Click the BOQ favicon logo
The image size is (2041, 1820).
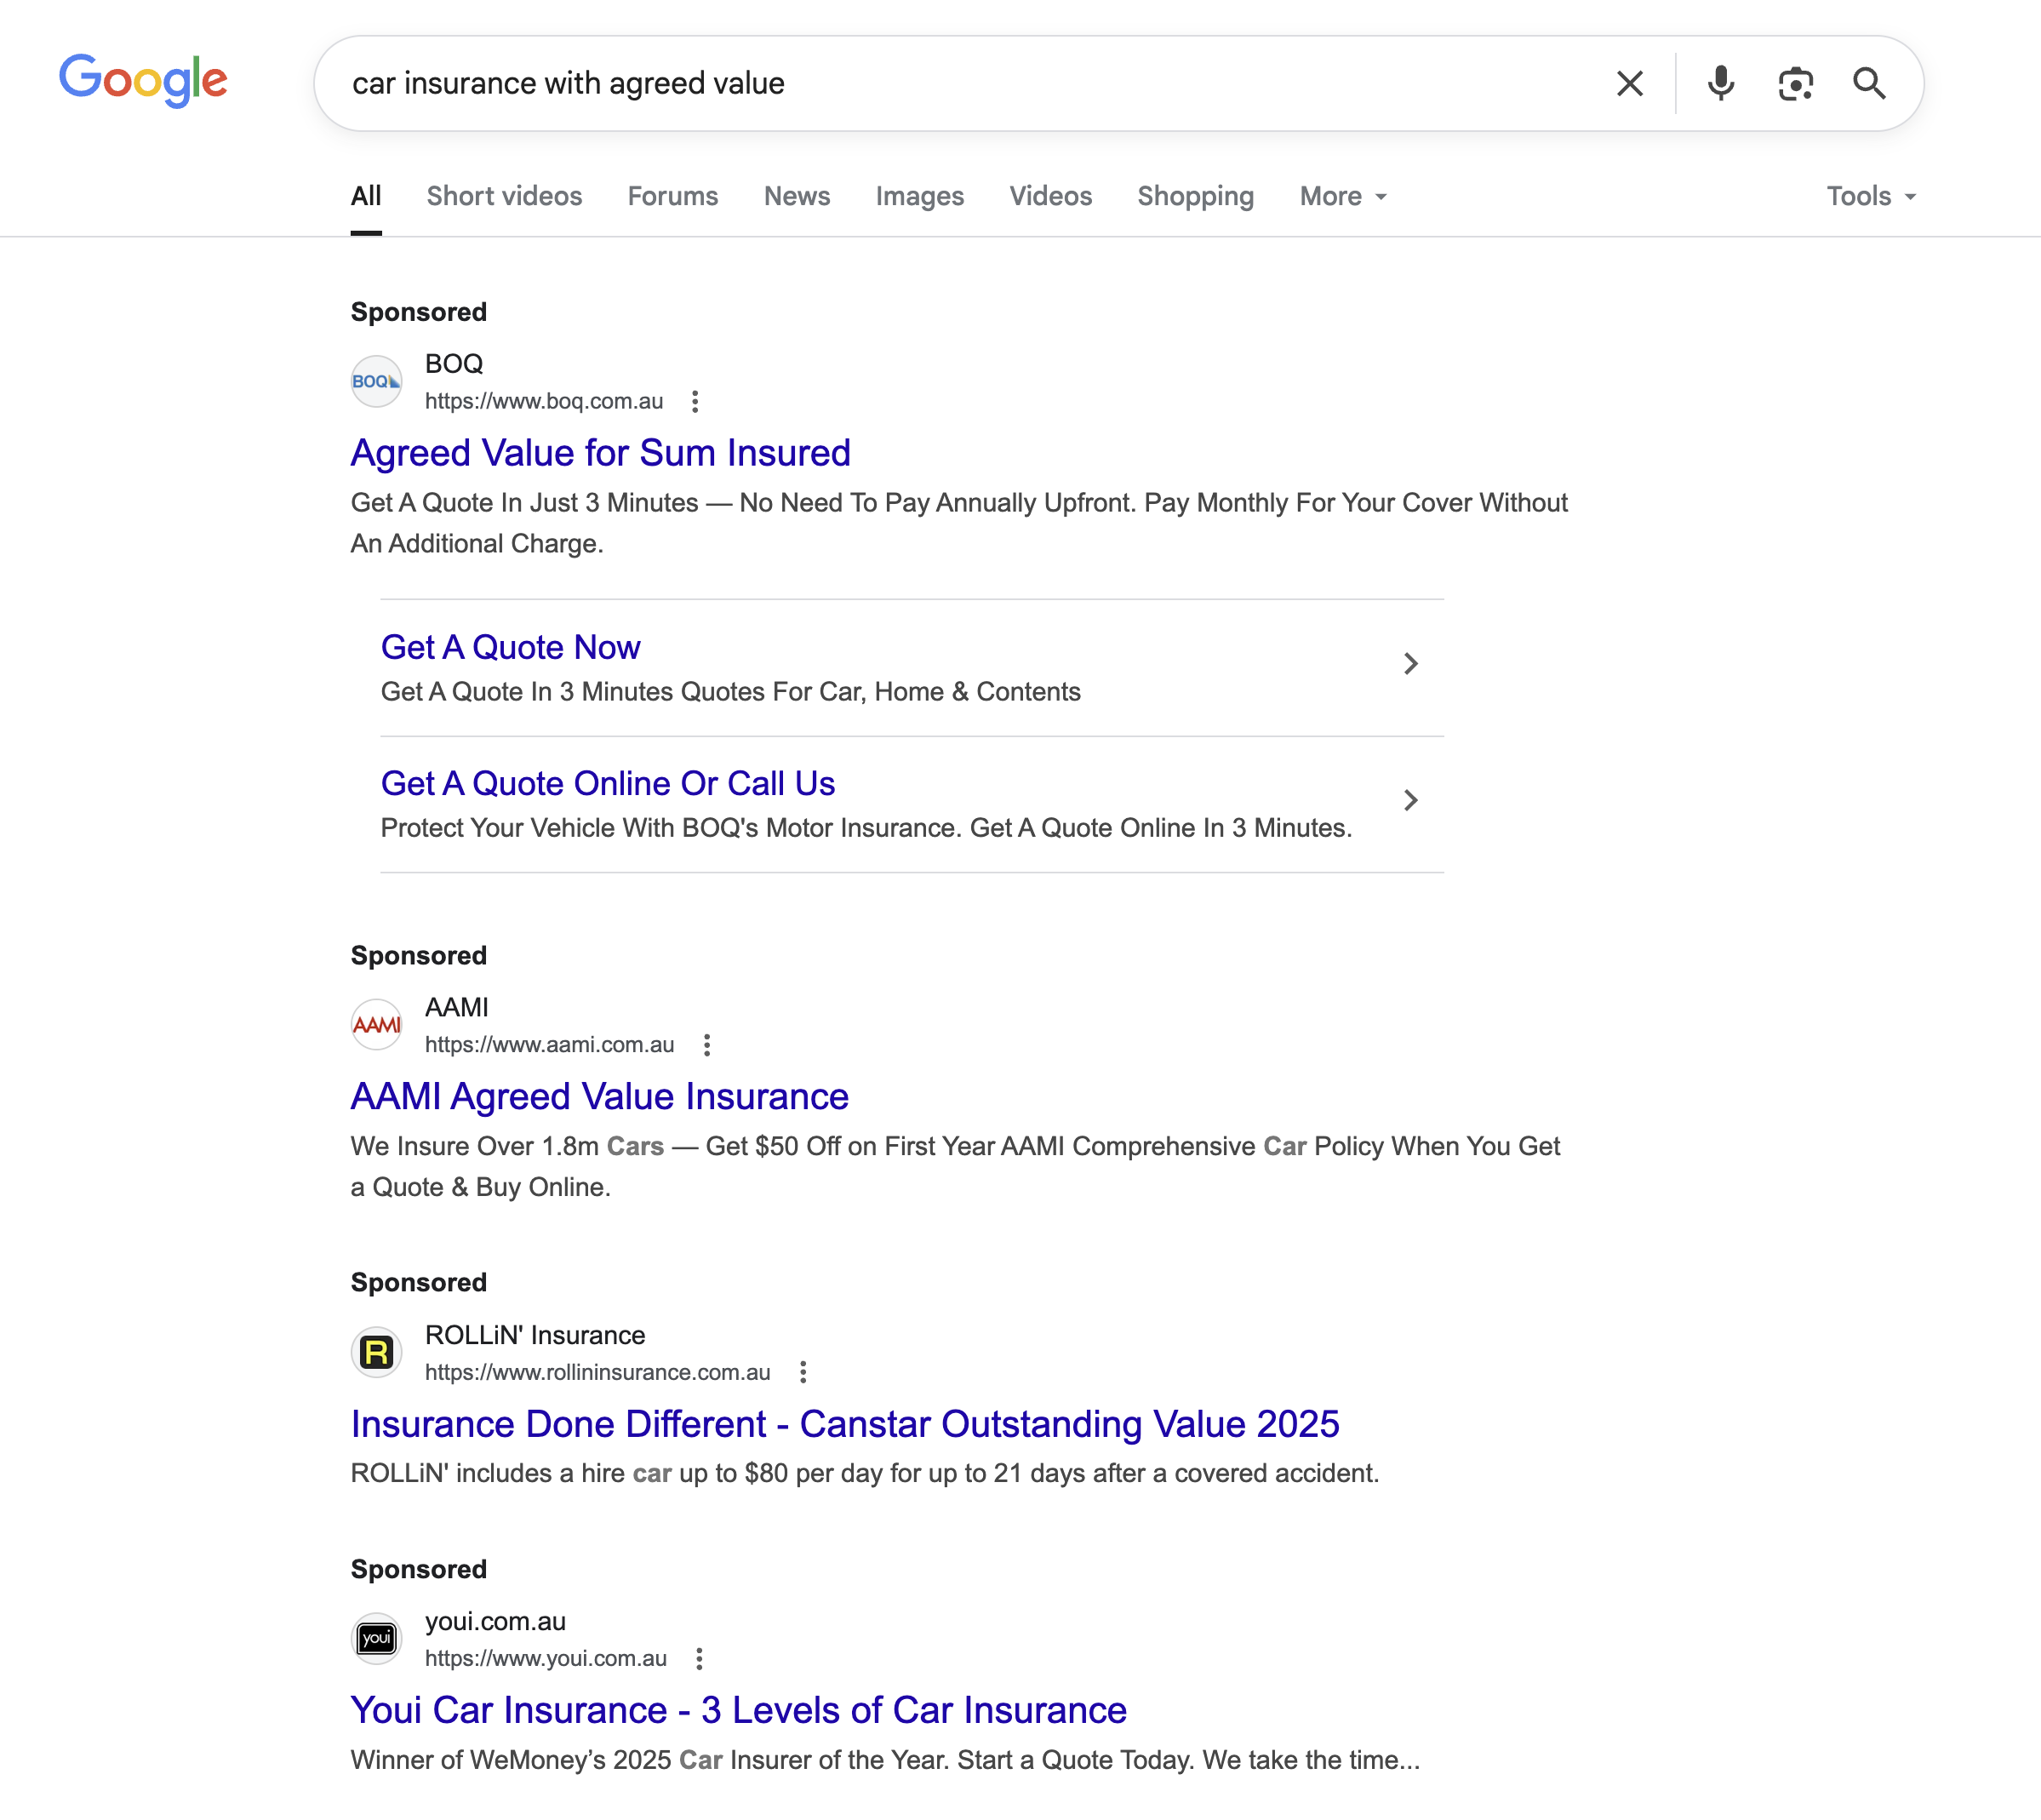click(x=376, y=382)
